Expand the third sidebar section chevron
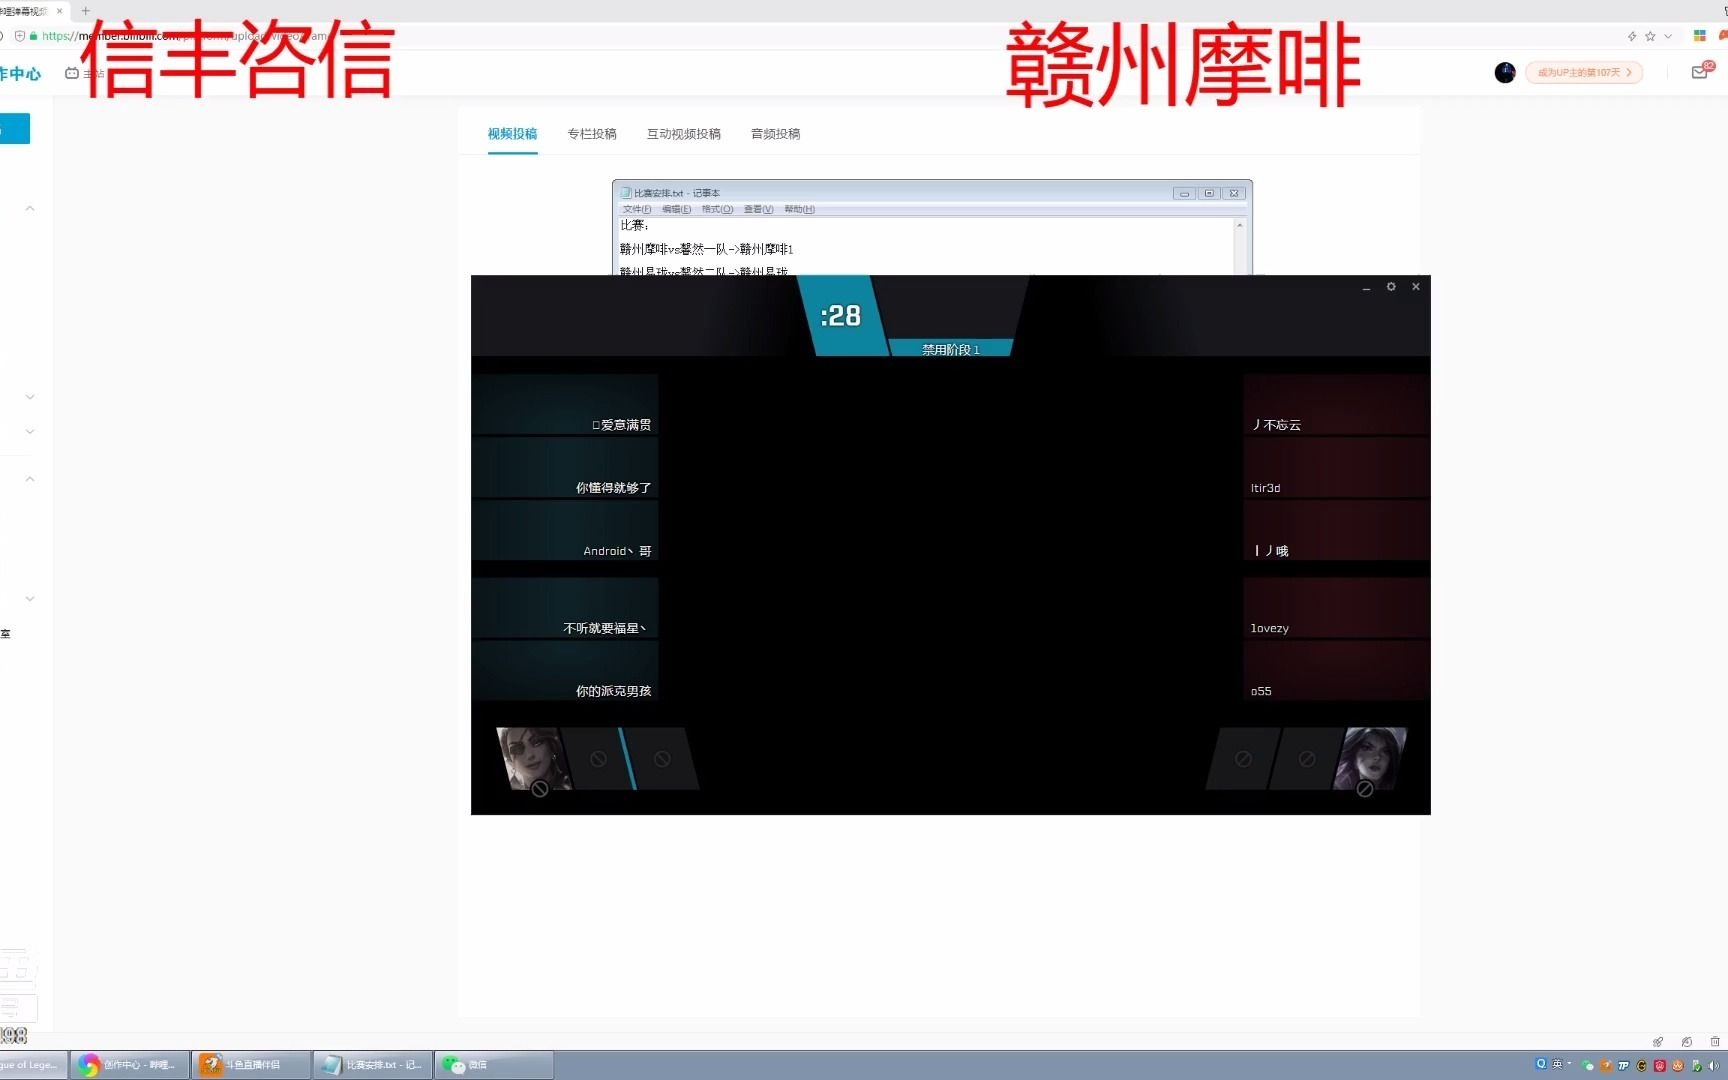 tap(30, 432)
